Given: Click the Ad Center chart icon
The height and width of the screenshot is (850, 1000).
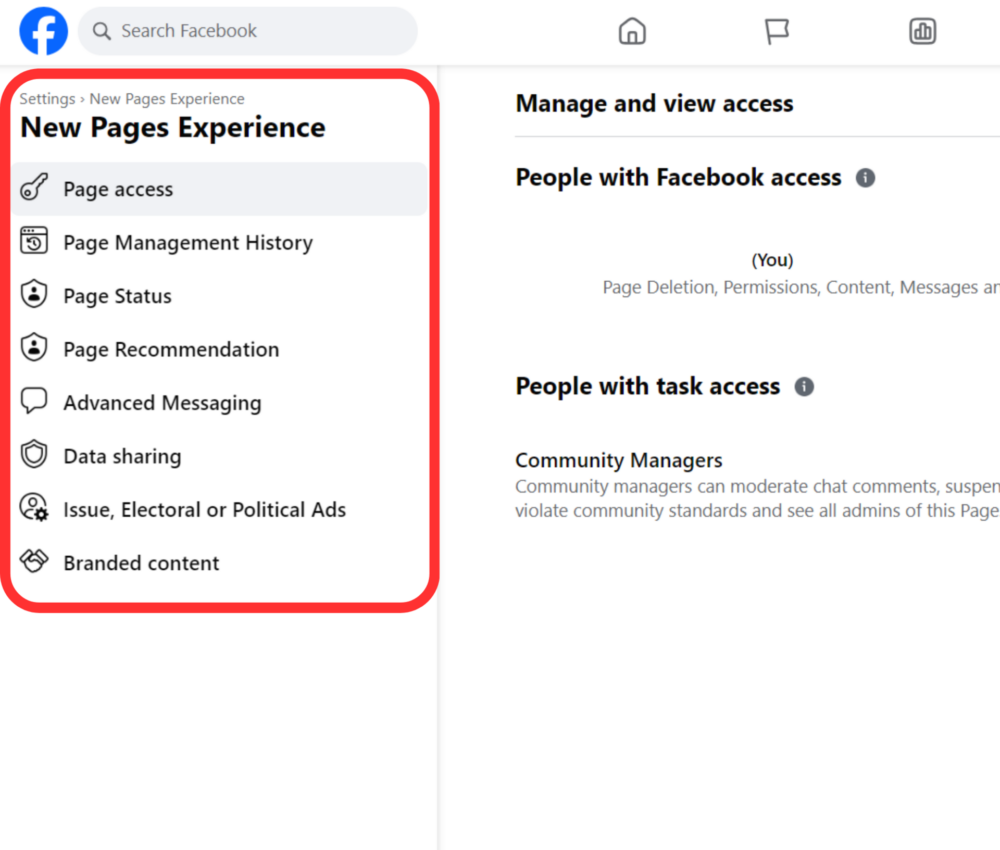Looking at the screenshot, I should point(922,31).
